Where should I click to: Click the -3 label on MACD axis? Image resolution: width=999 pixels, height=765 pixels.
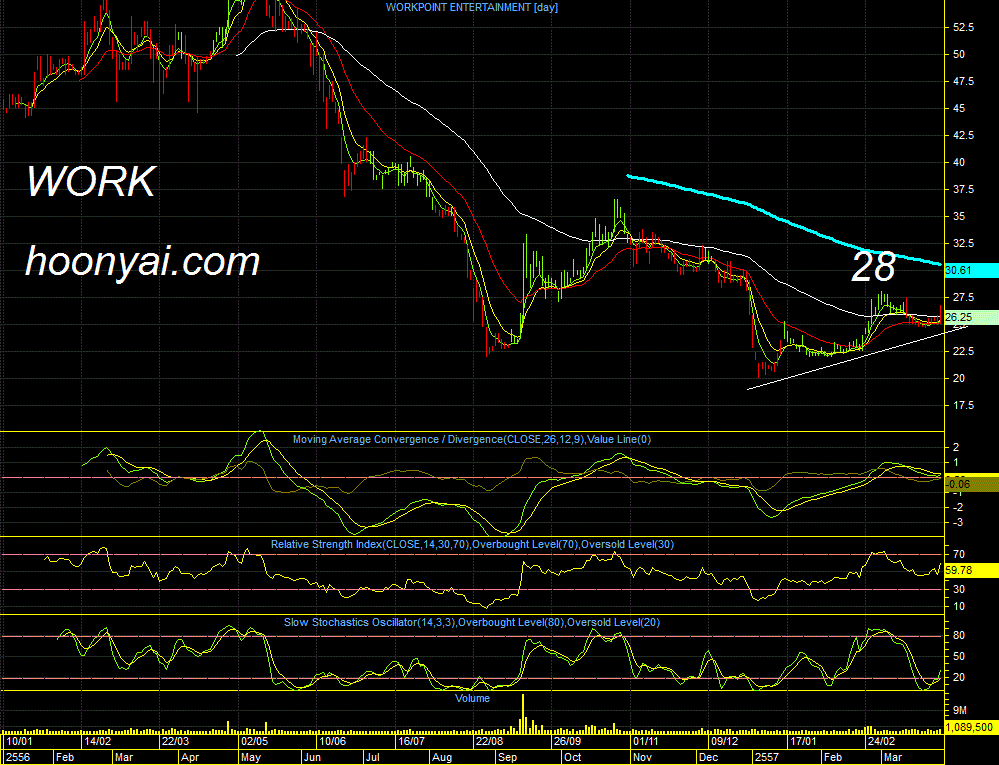[956, 523]
